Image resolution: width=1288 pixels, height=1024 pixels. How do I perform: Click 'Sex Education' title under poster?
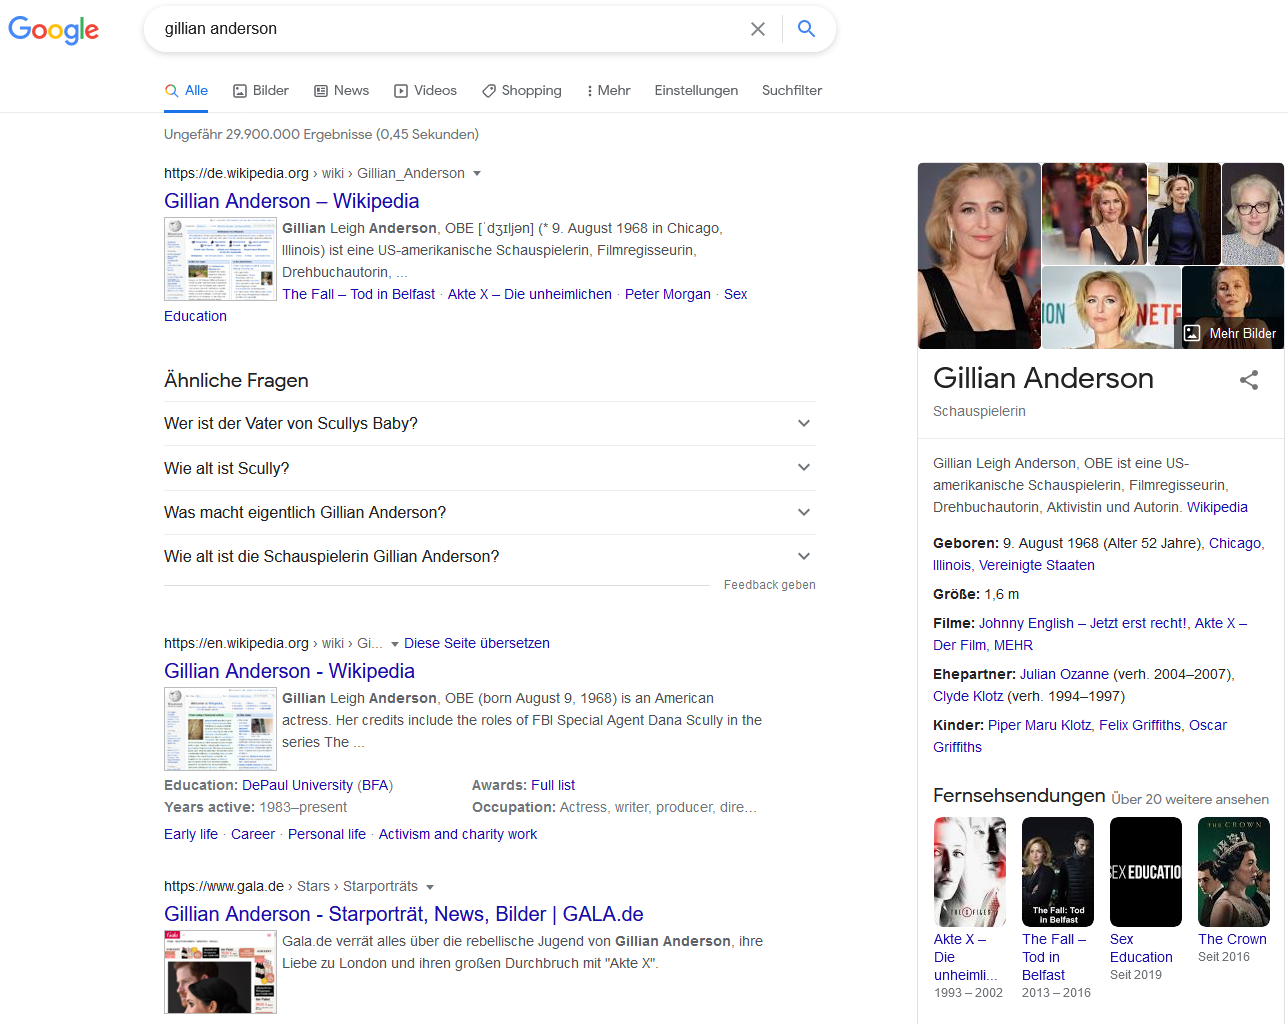point(1141,948)
